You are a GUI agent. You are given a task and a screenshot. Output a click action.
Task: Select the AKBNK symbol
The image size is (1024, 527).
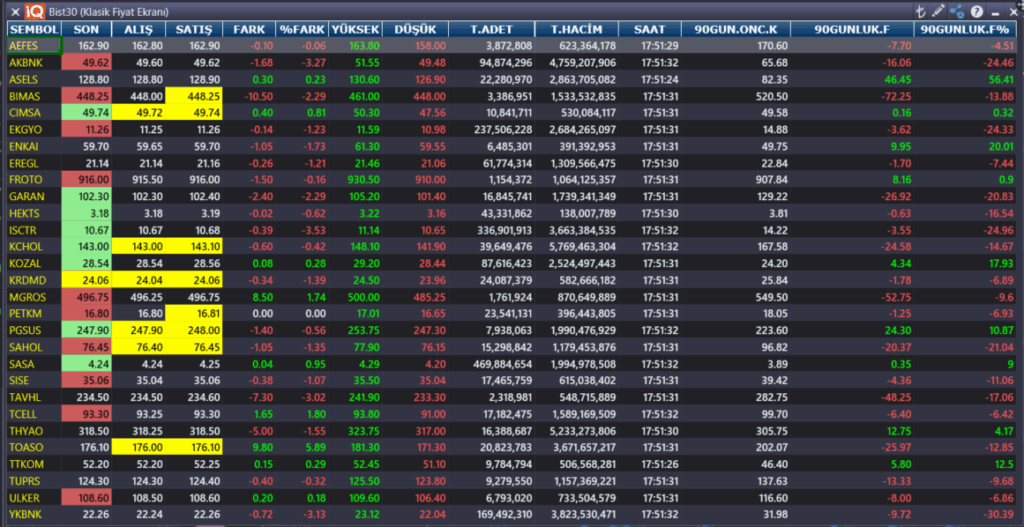pos(24,63)
